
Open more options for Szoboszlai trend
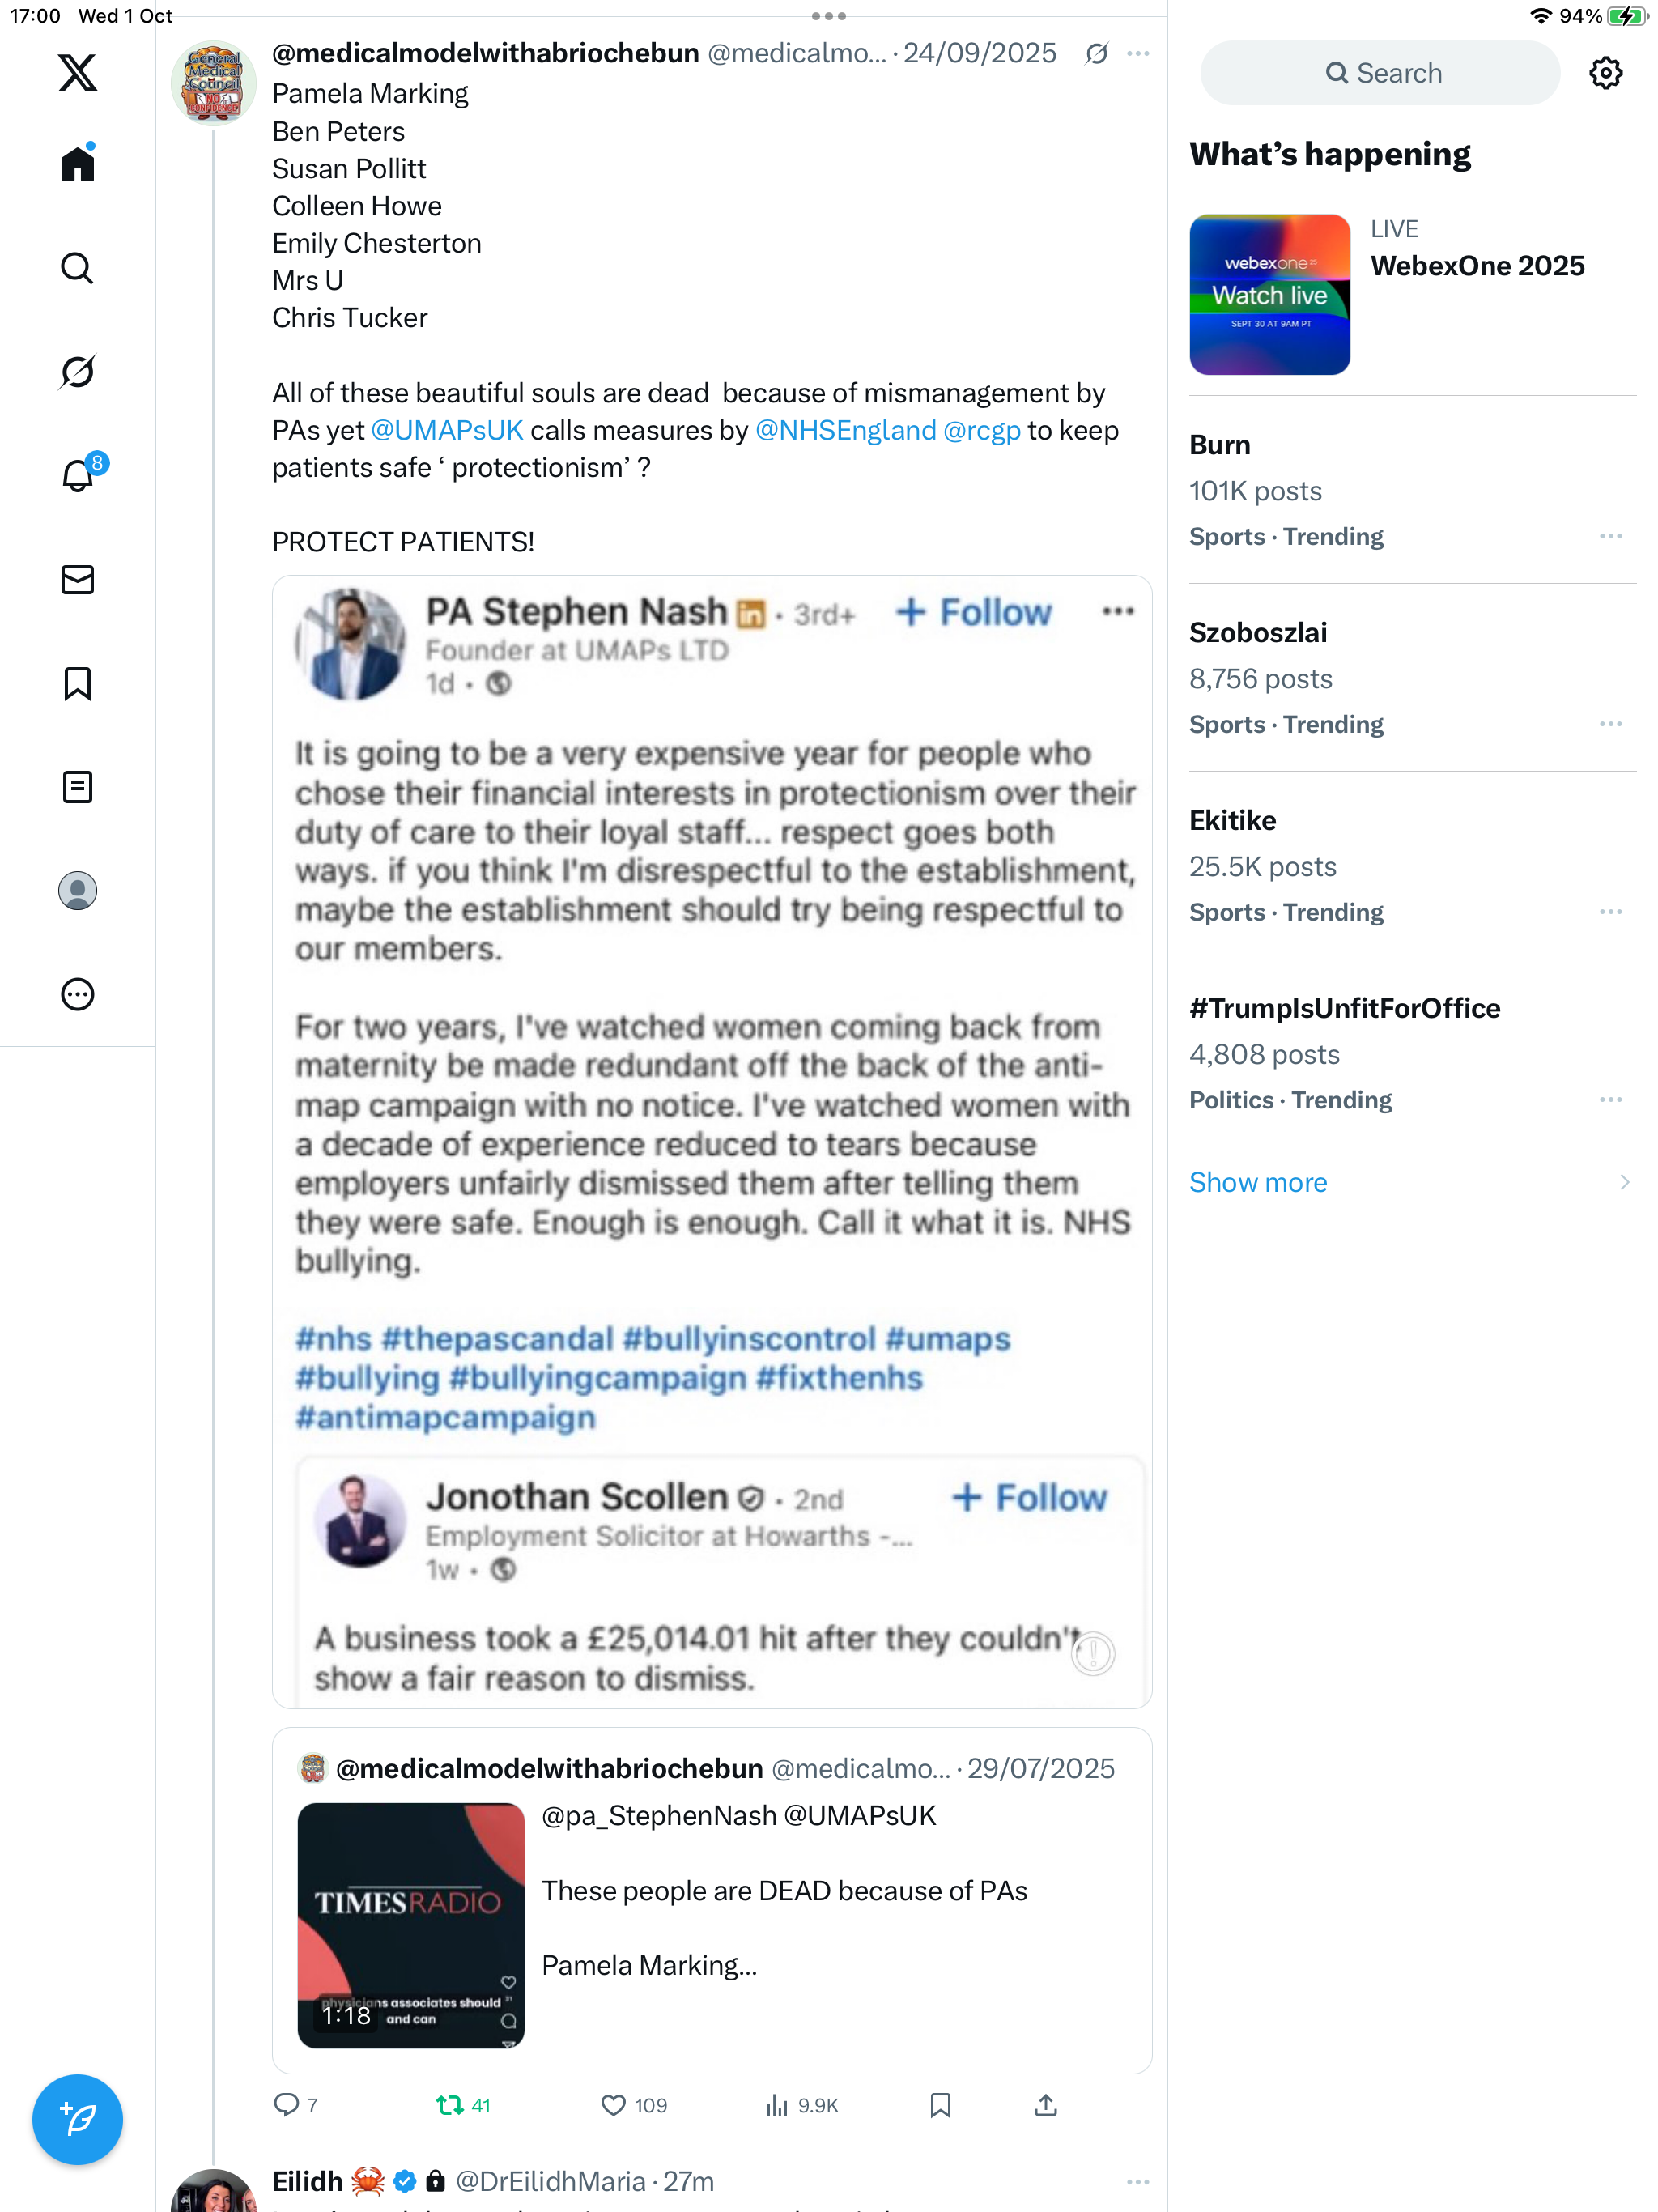point(1610,724)
